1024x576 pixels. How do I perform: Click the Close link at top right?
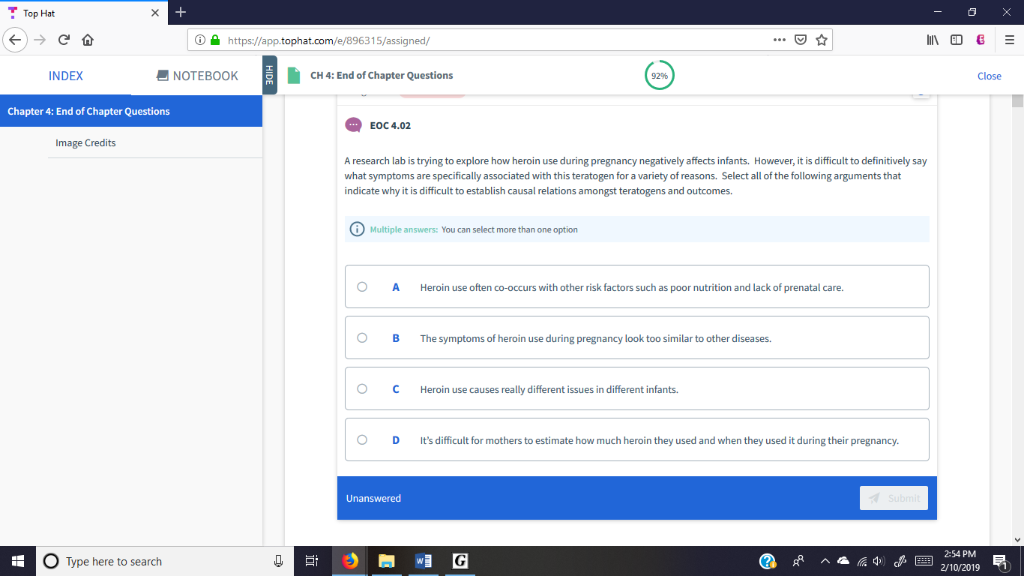(x=989, y=76)
